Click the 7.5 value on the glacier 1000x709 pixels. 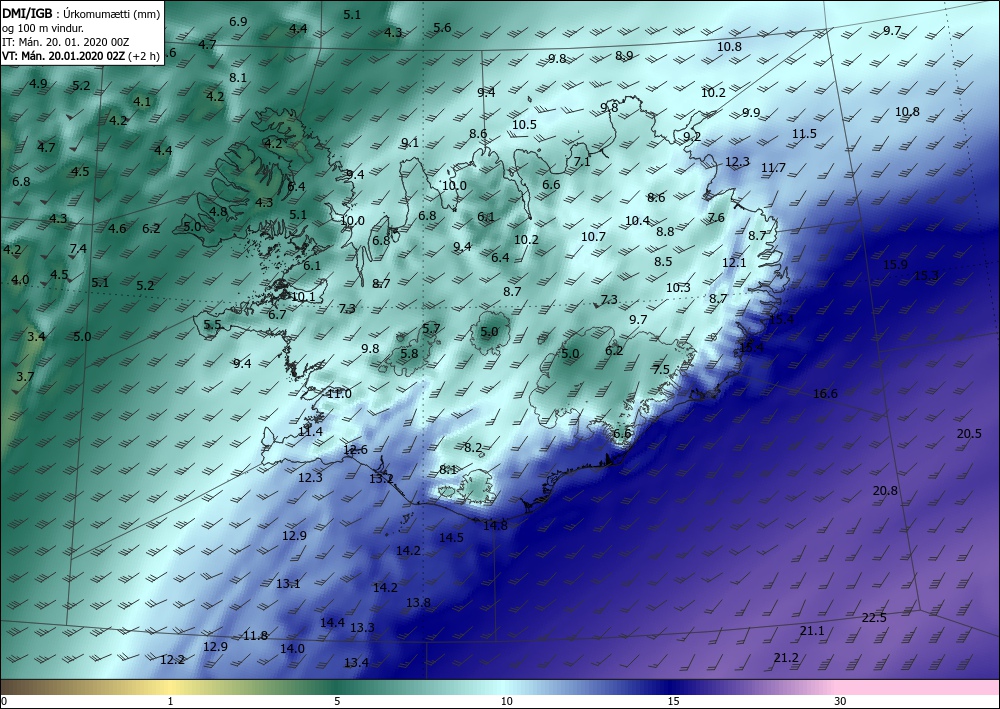point(661,370)
